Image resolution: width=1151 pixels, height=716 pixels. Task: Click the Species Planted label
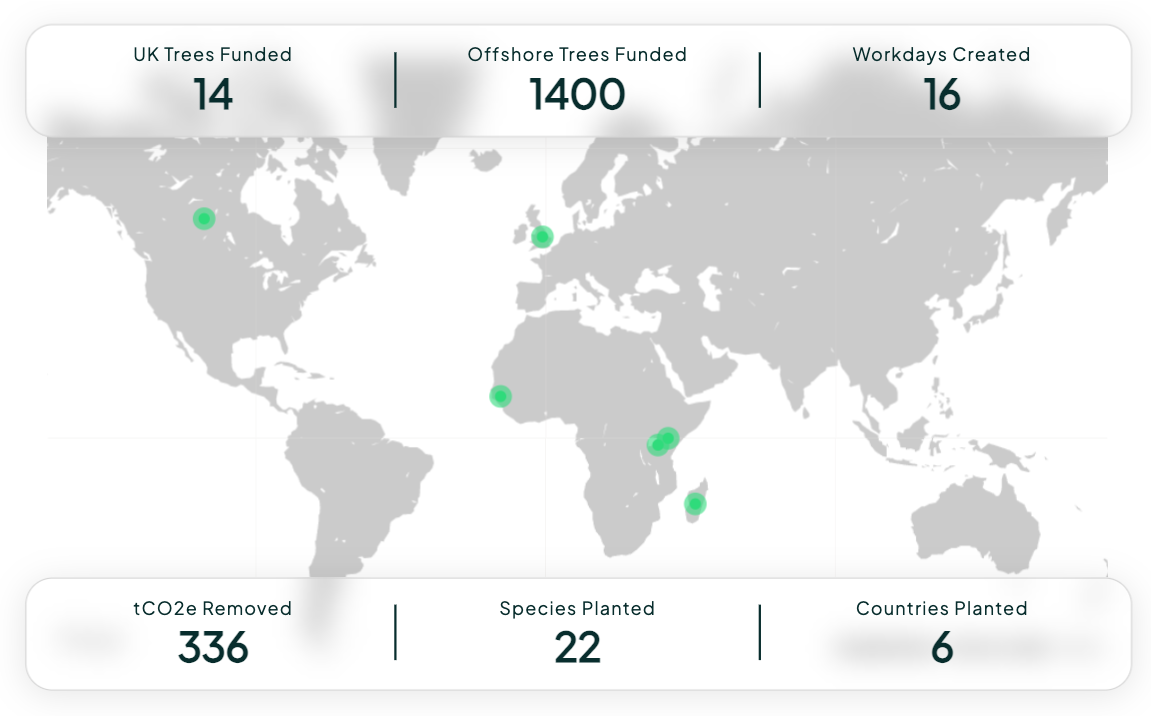pyautogui.click(x=577, y=608)
